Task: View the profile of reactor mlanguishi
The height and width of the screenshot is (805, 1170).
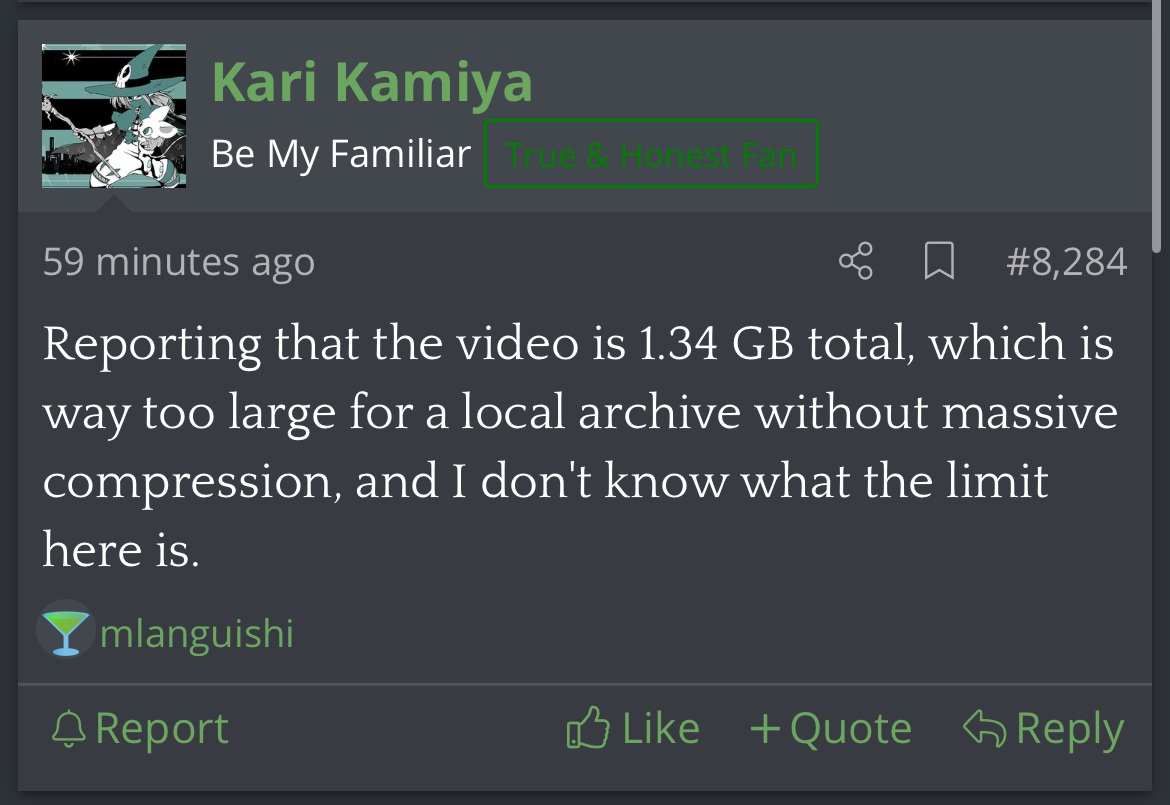Action: tap(197, 634)
